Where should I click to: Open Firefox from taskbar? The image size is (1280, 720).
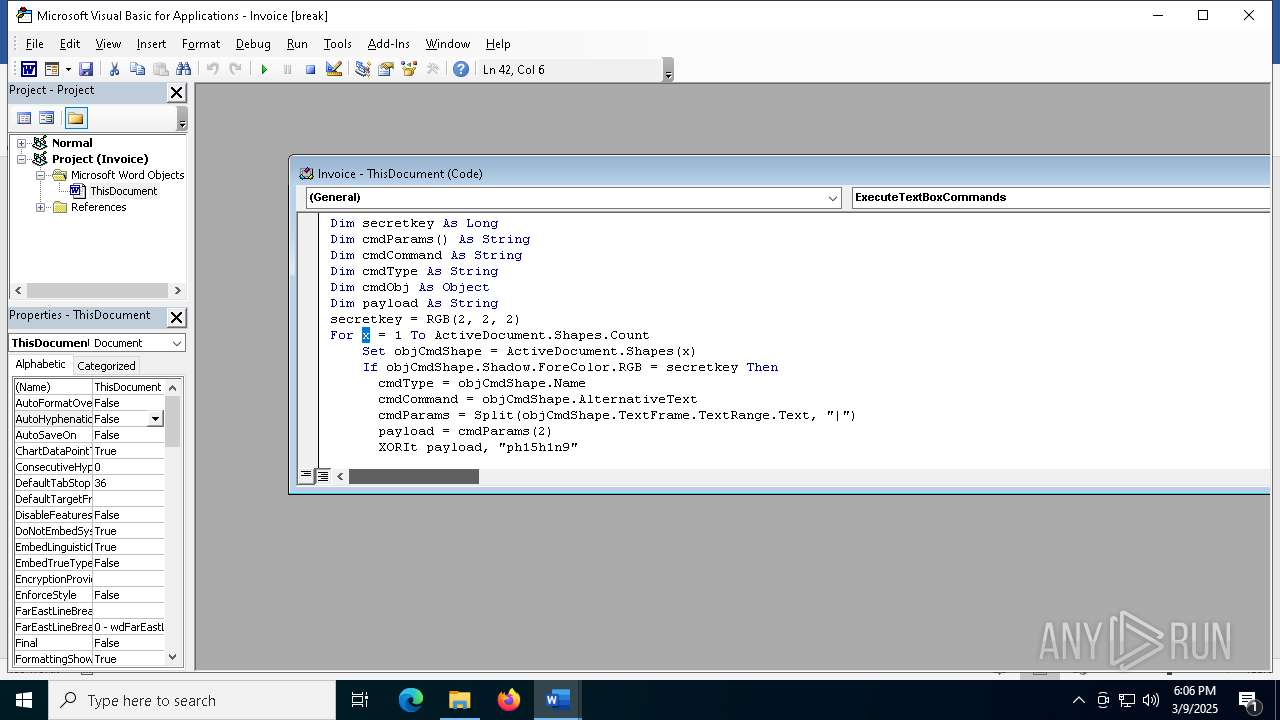point(508,700)
